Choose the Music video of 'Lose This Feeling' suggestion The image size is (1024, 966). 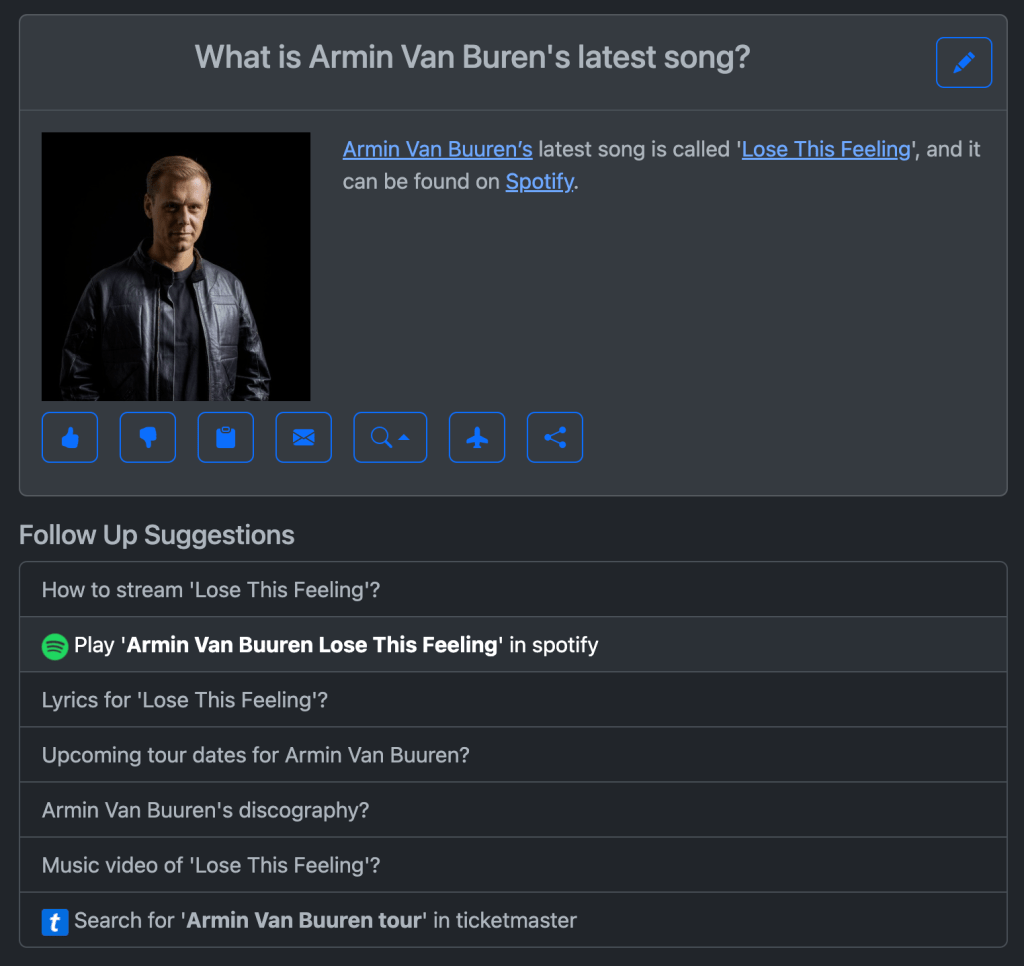(x=211, y=865)
